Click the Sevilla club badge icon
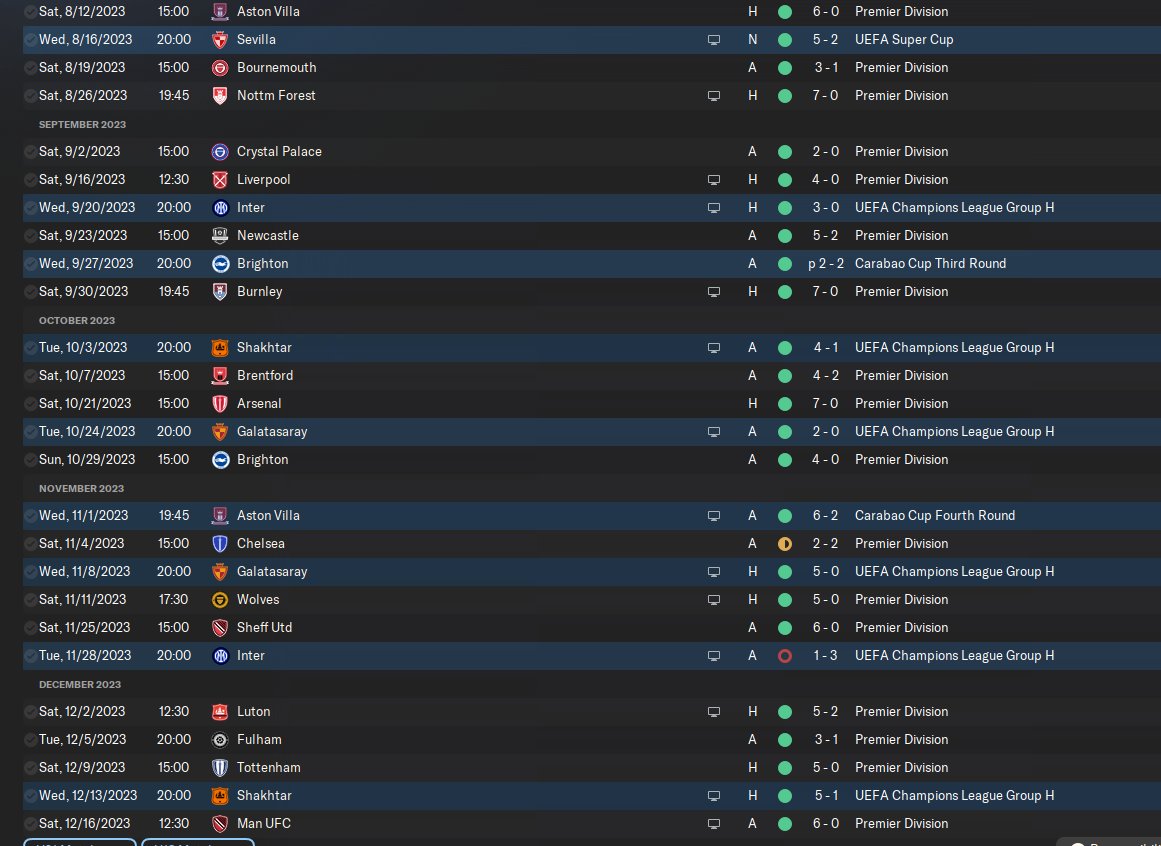This screenshot has width=1161, height=846. coord(220,40)
